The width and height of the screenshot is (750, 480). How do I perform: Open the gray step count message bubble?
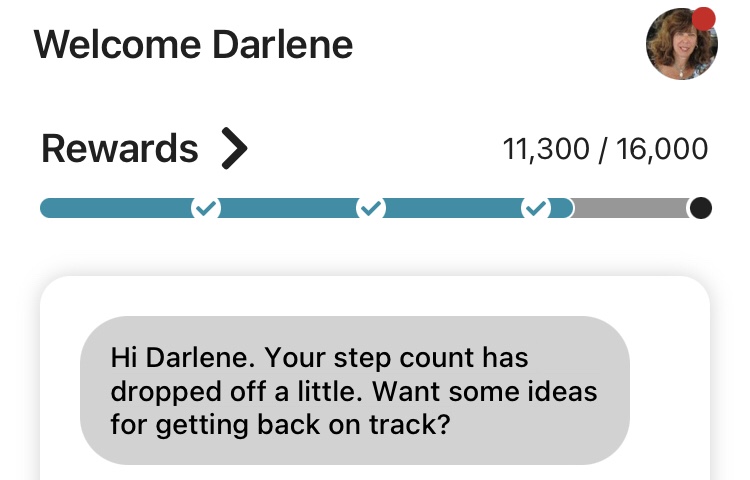coord(354,390)
